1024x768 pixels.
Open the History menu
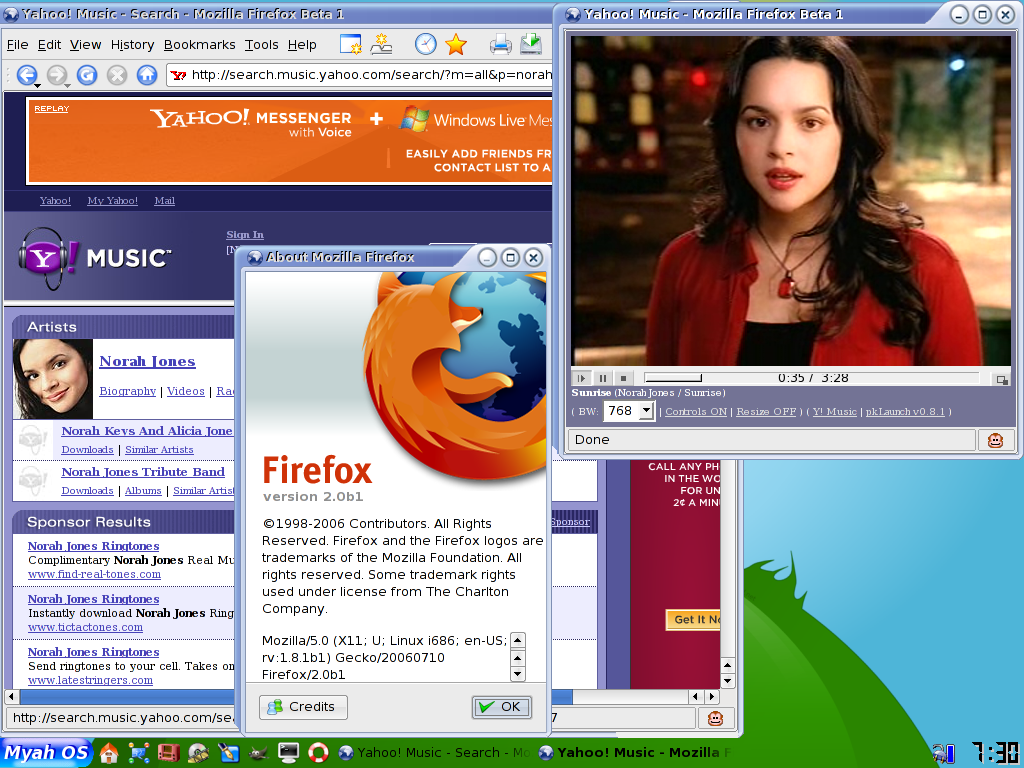pos(133,45)
